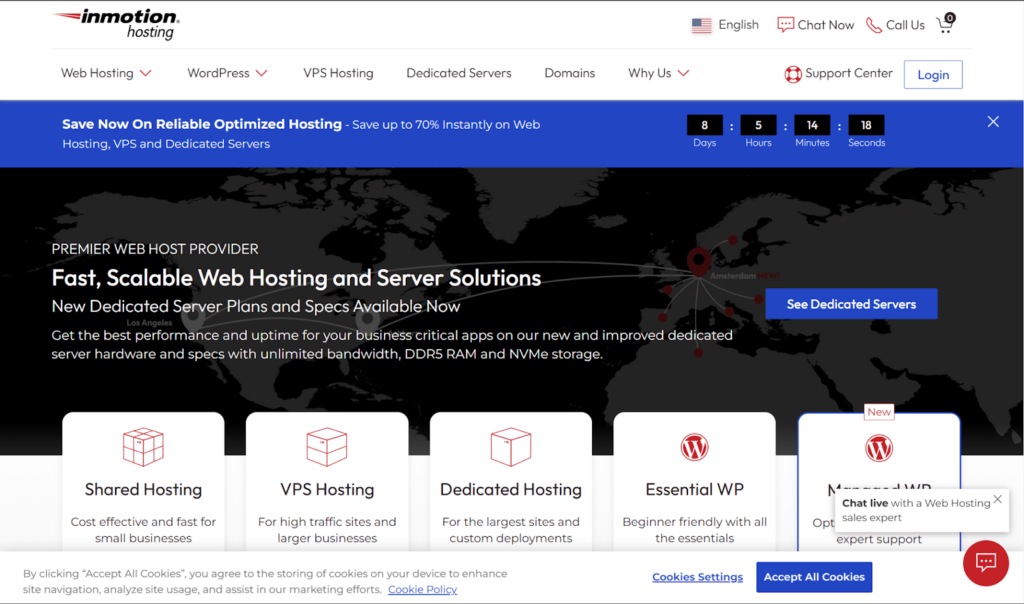
Task: Open the red chat bubble widget
Action: [x=985, y=562]
